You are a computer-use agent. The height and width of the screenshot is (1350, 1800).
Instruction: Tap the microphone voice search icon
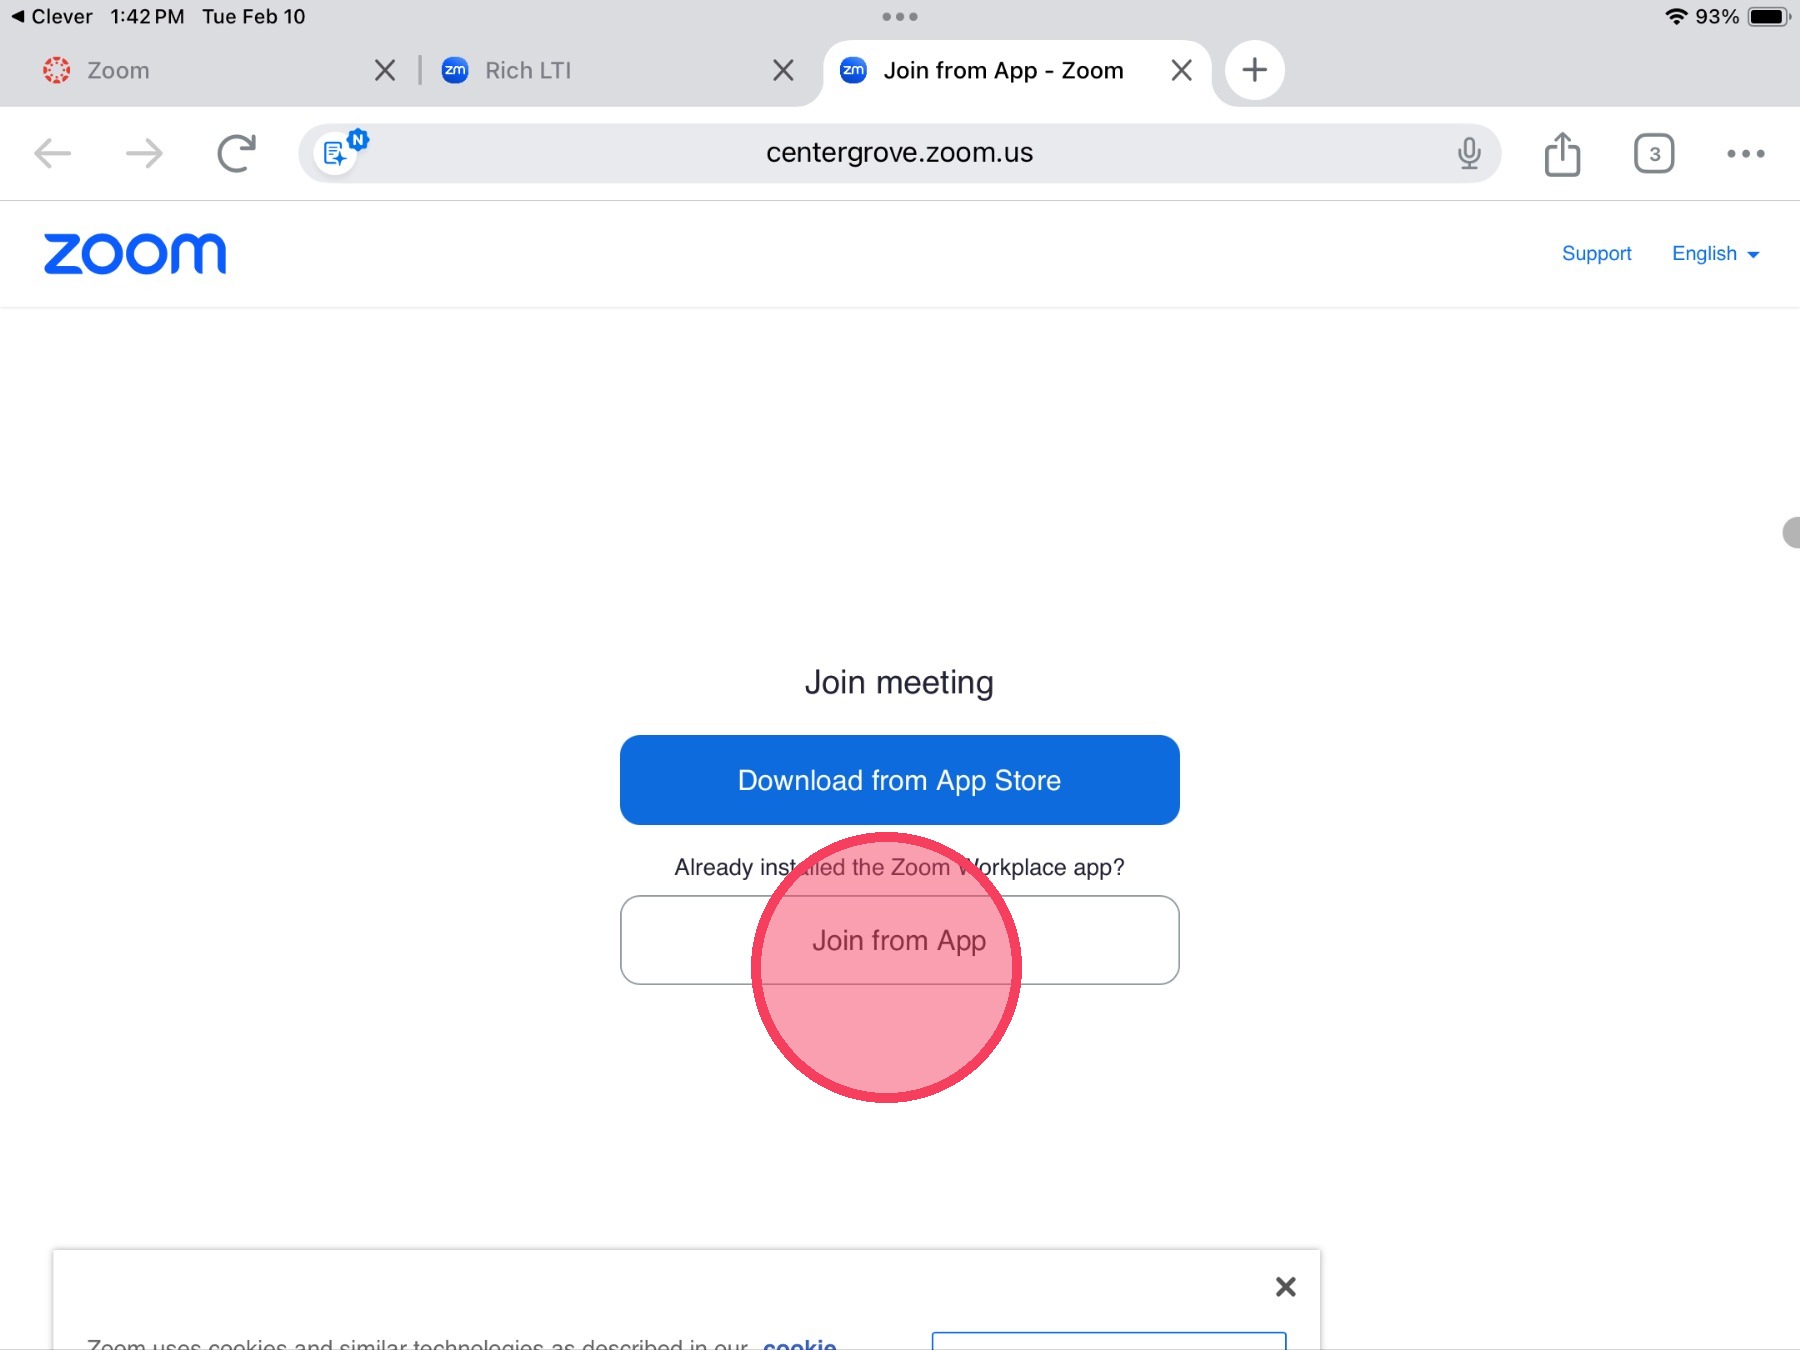coord(1468,153)
